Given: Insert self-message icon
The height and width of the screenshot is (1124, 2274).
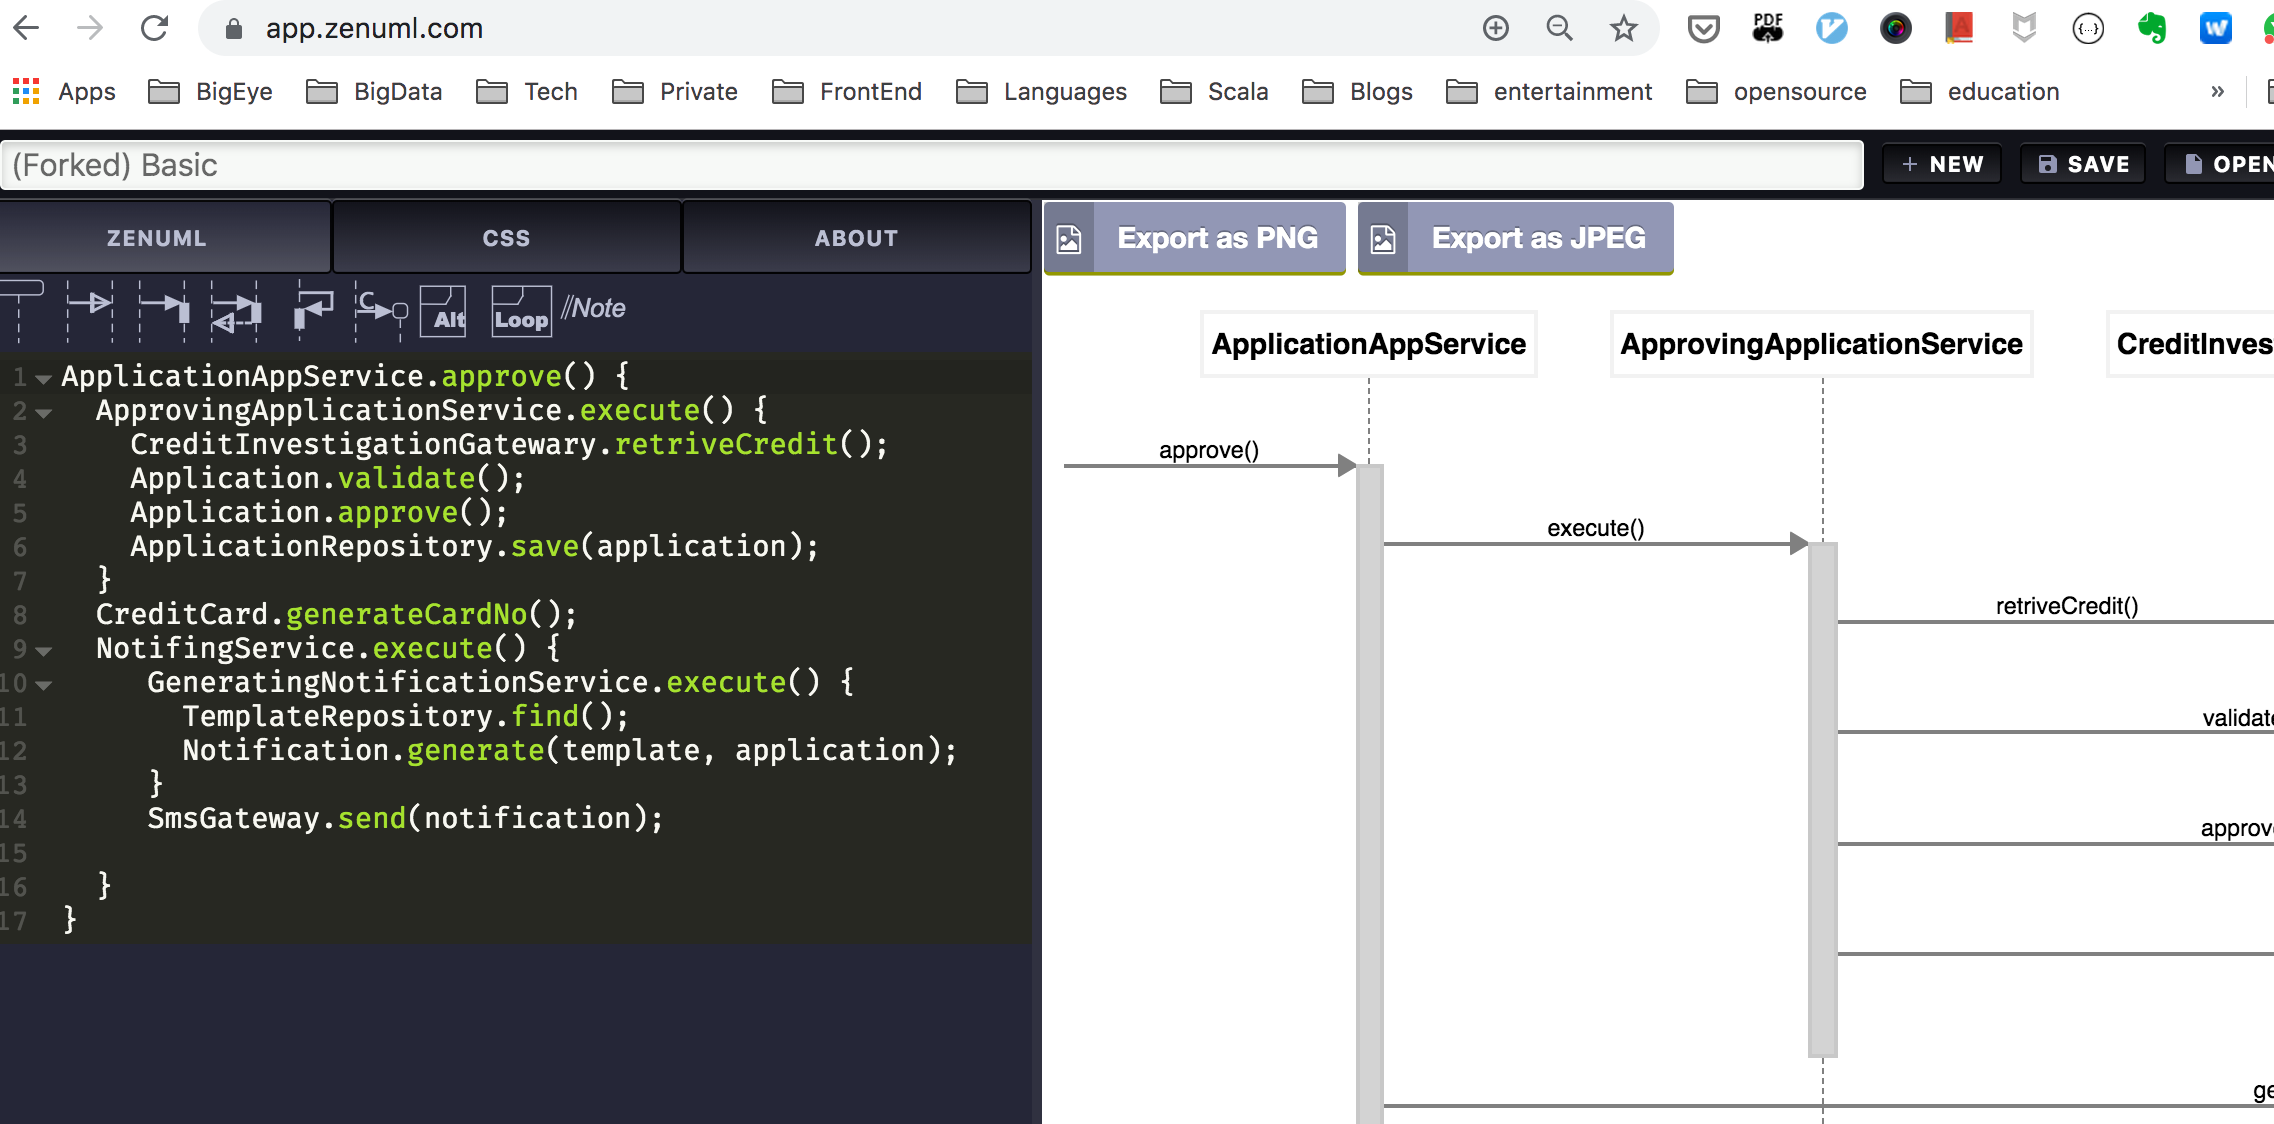Looking at the screenshot, I should pos(313,309).
